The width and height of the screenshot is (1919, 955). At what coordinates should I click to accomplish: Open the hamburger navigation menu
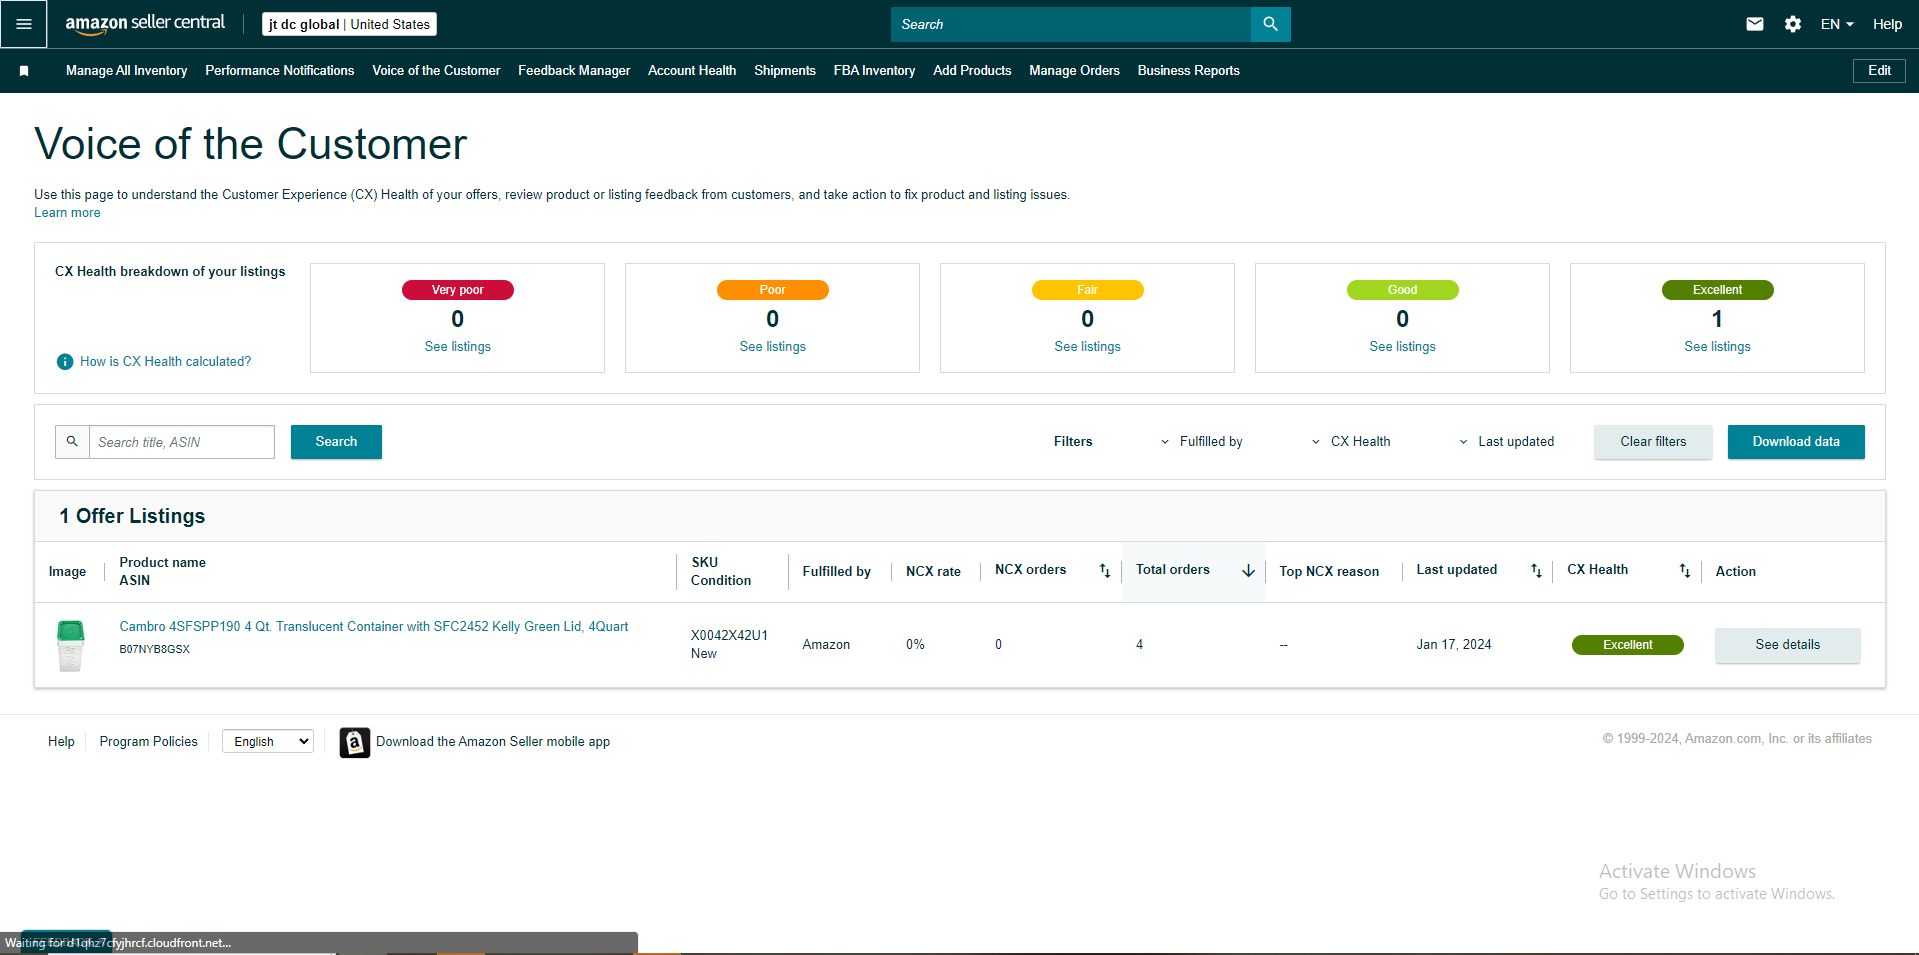pyautogui.click(x=24, y=24)
